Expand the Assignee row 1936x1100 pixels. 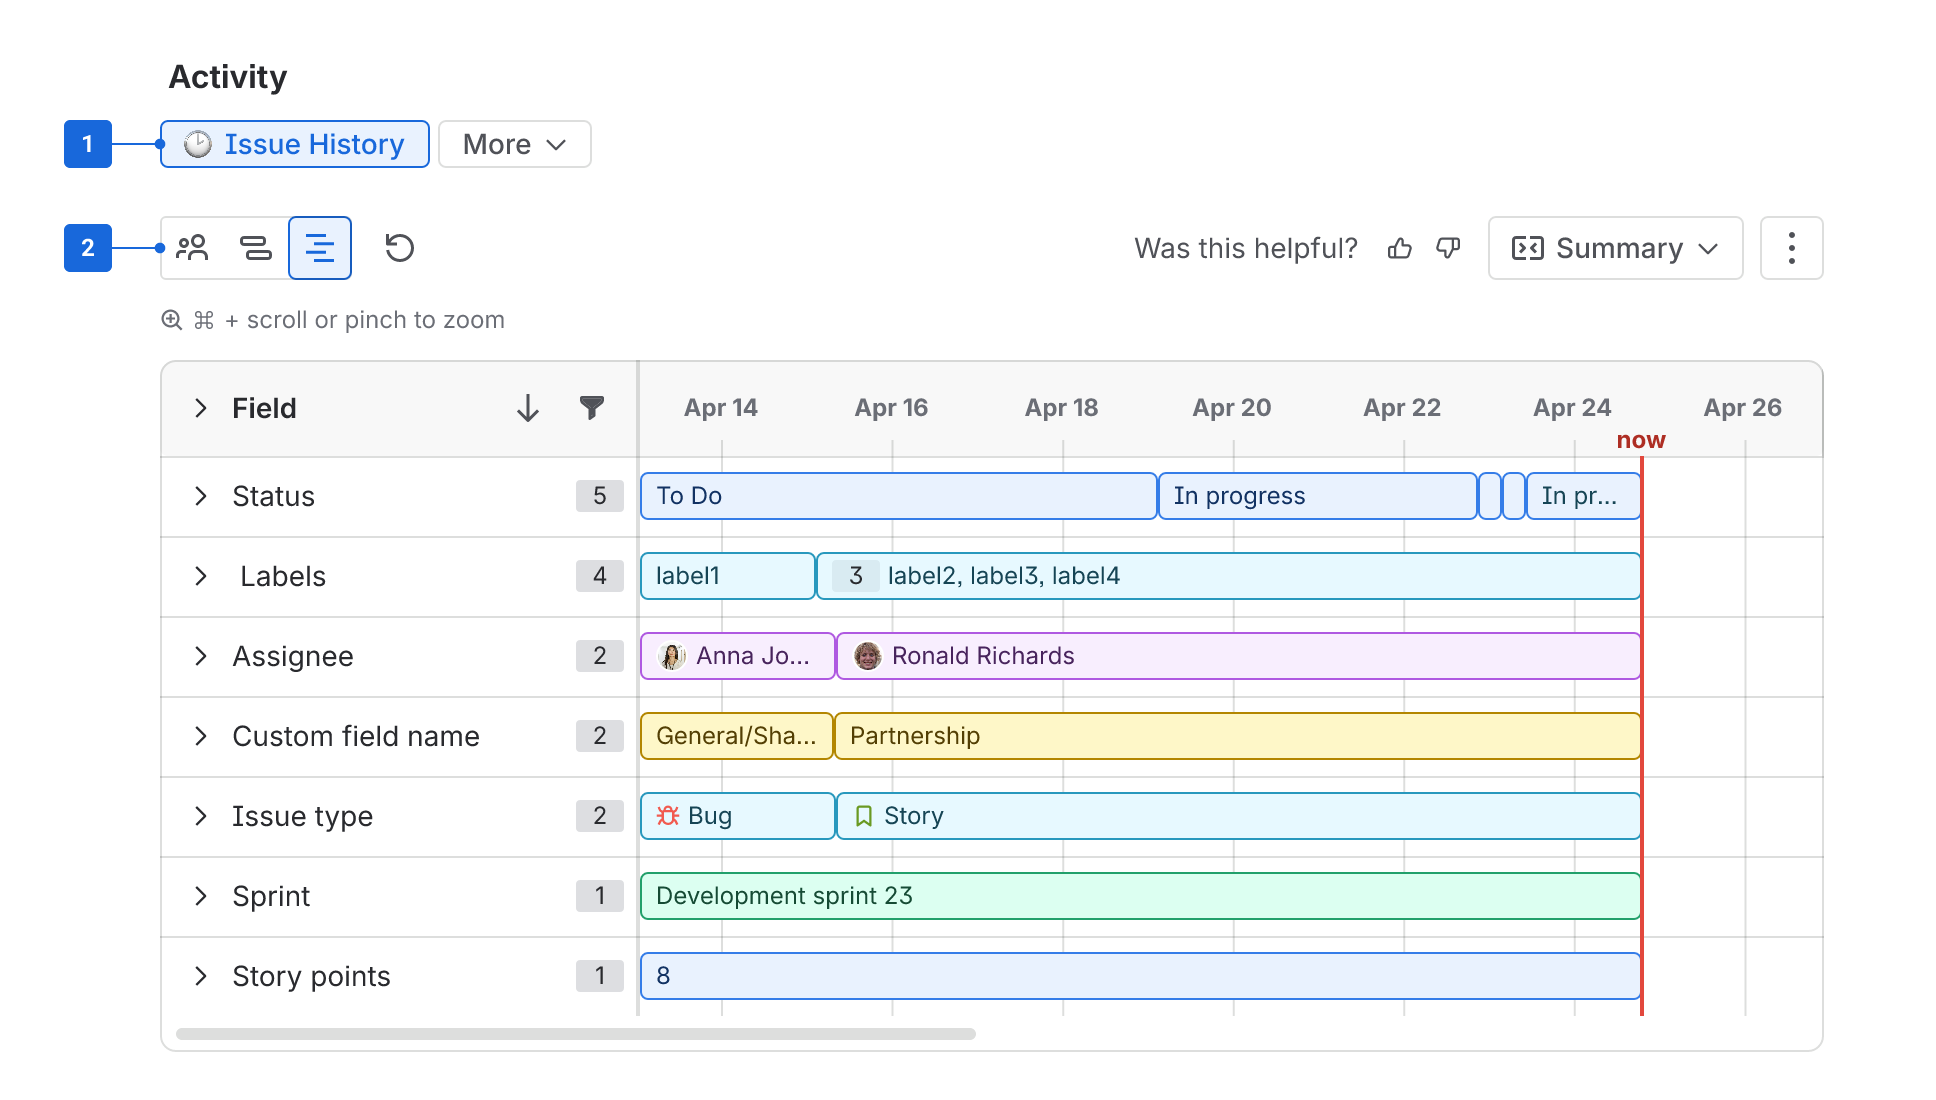201,656
